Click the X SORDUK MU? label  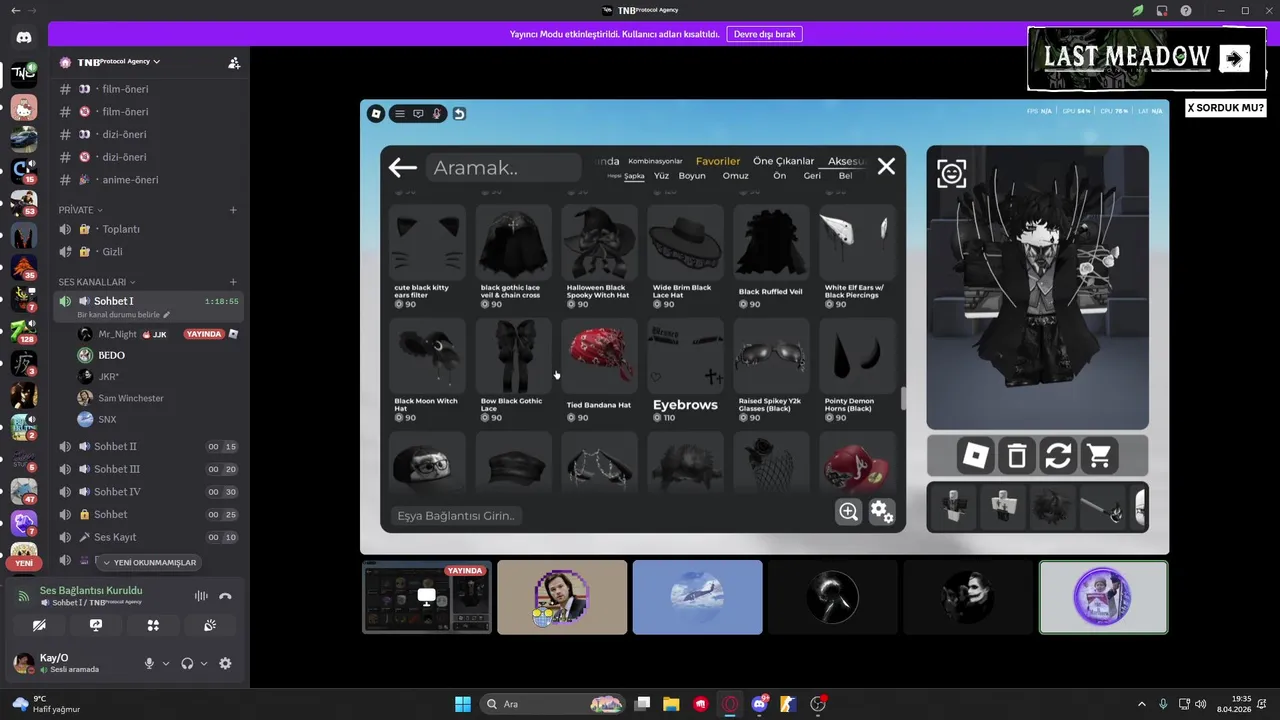[x=1226, y=108]
